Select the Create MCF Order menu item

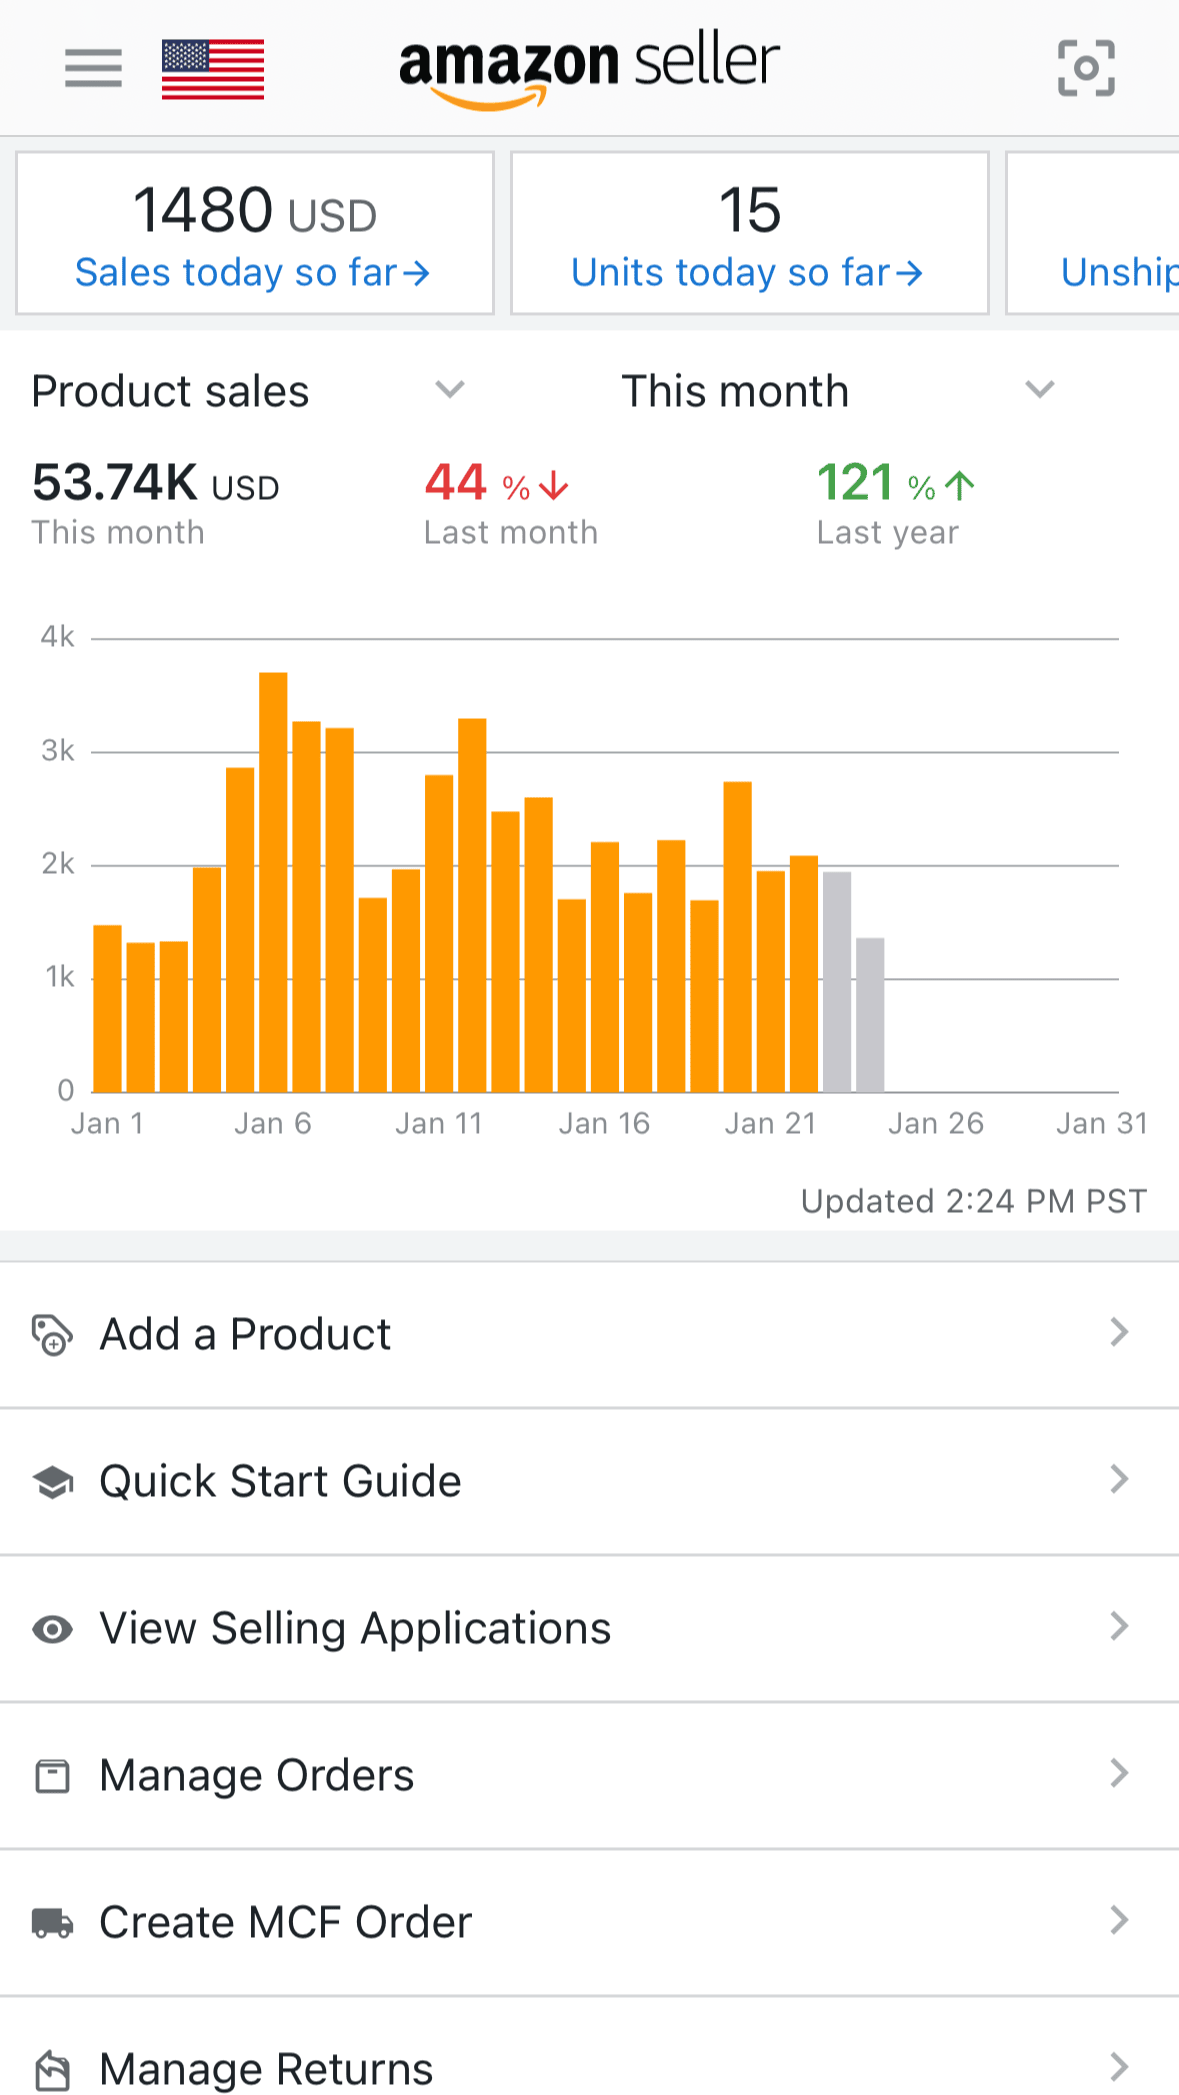(285, 1922)
